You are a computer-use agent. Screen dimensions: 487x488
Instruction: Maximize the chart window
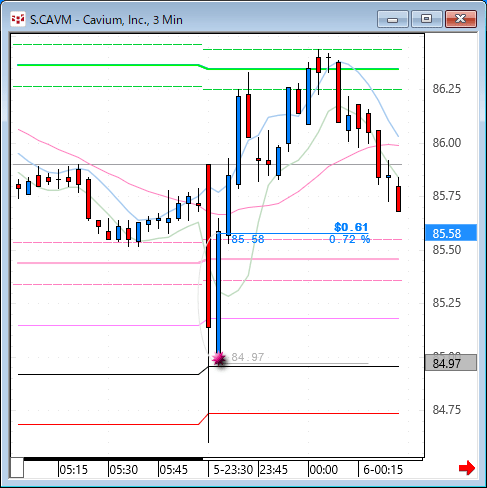[x=426, y=19]
